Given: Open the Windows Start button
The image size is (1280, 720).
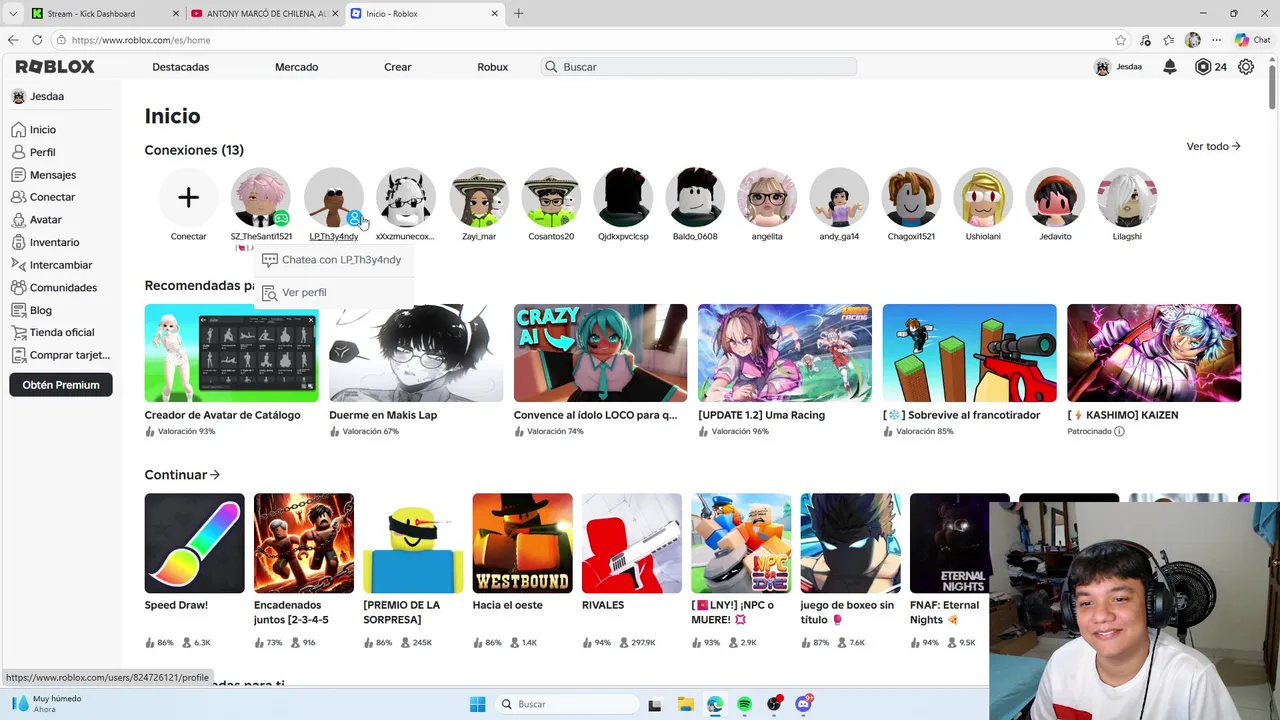Looking at the screenshot, I should [x=477, y=704].
